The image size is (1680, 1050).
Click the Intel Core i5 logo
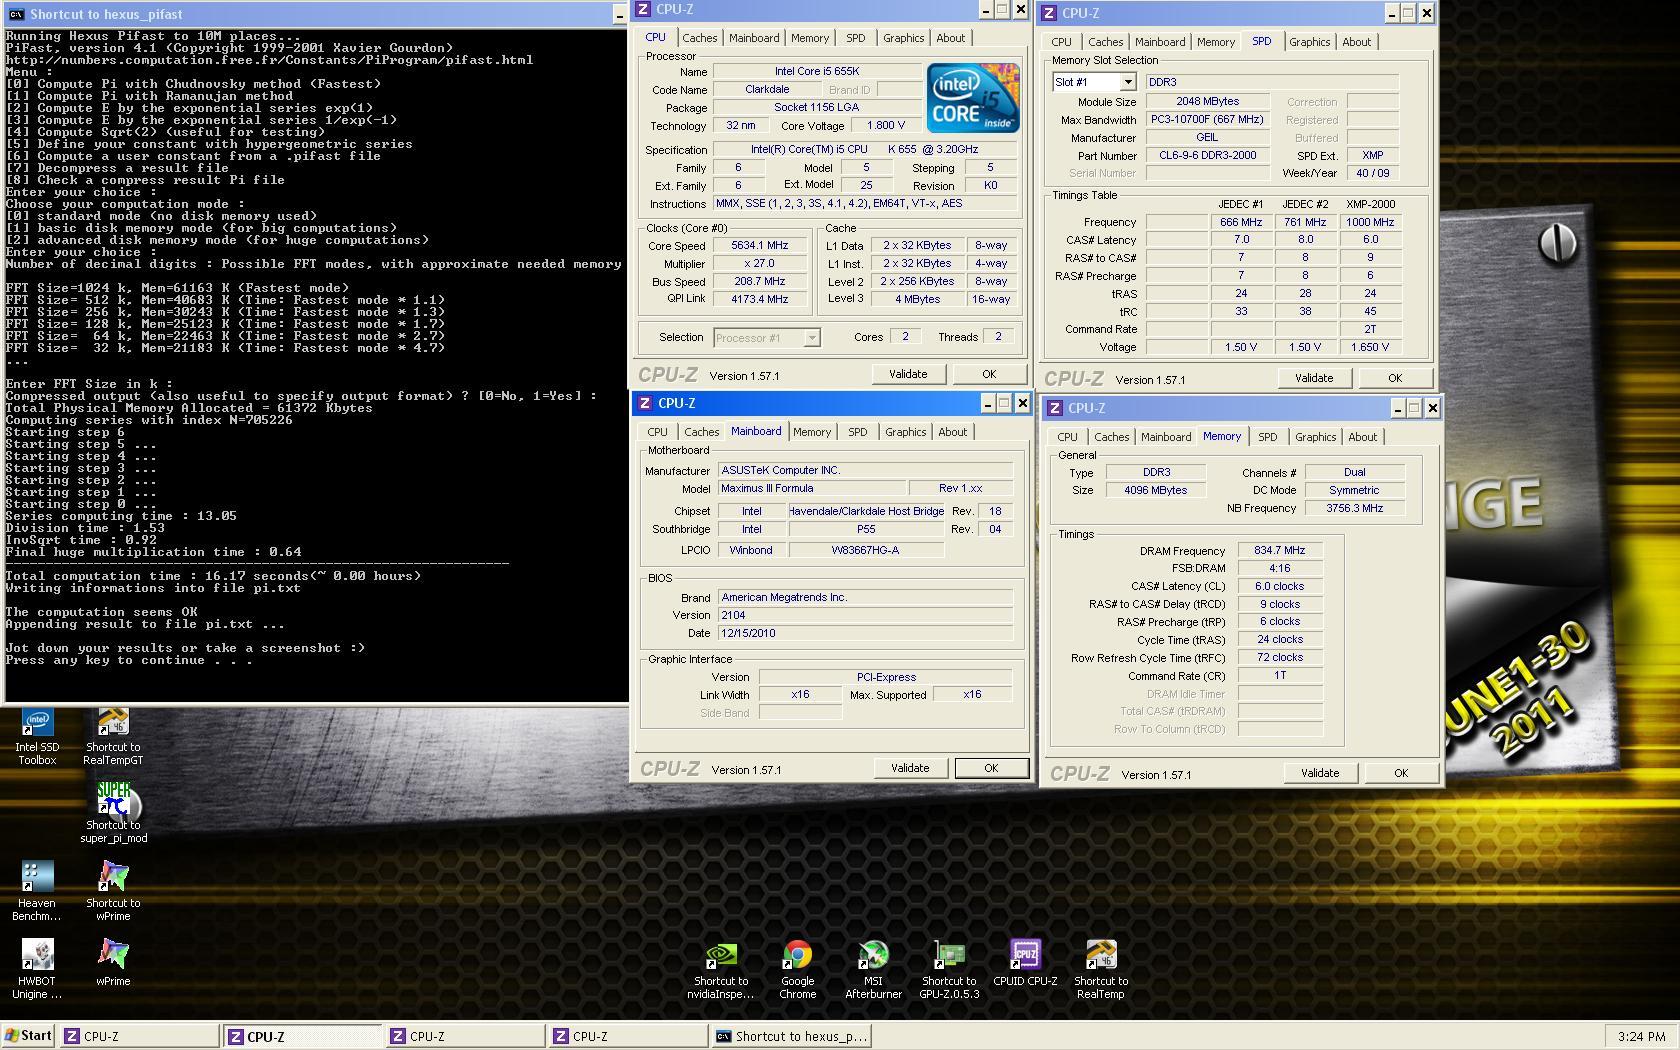[x=972, y=98]
